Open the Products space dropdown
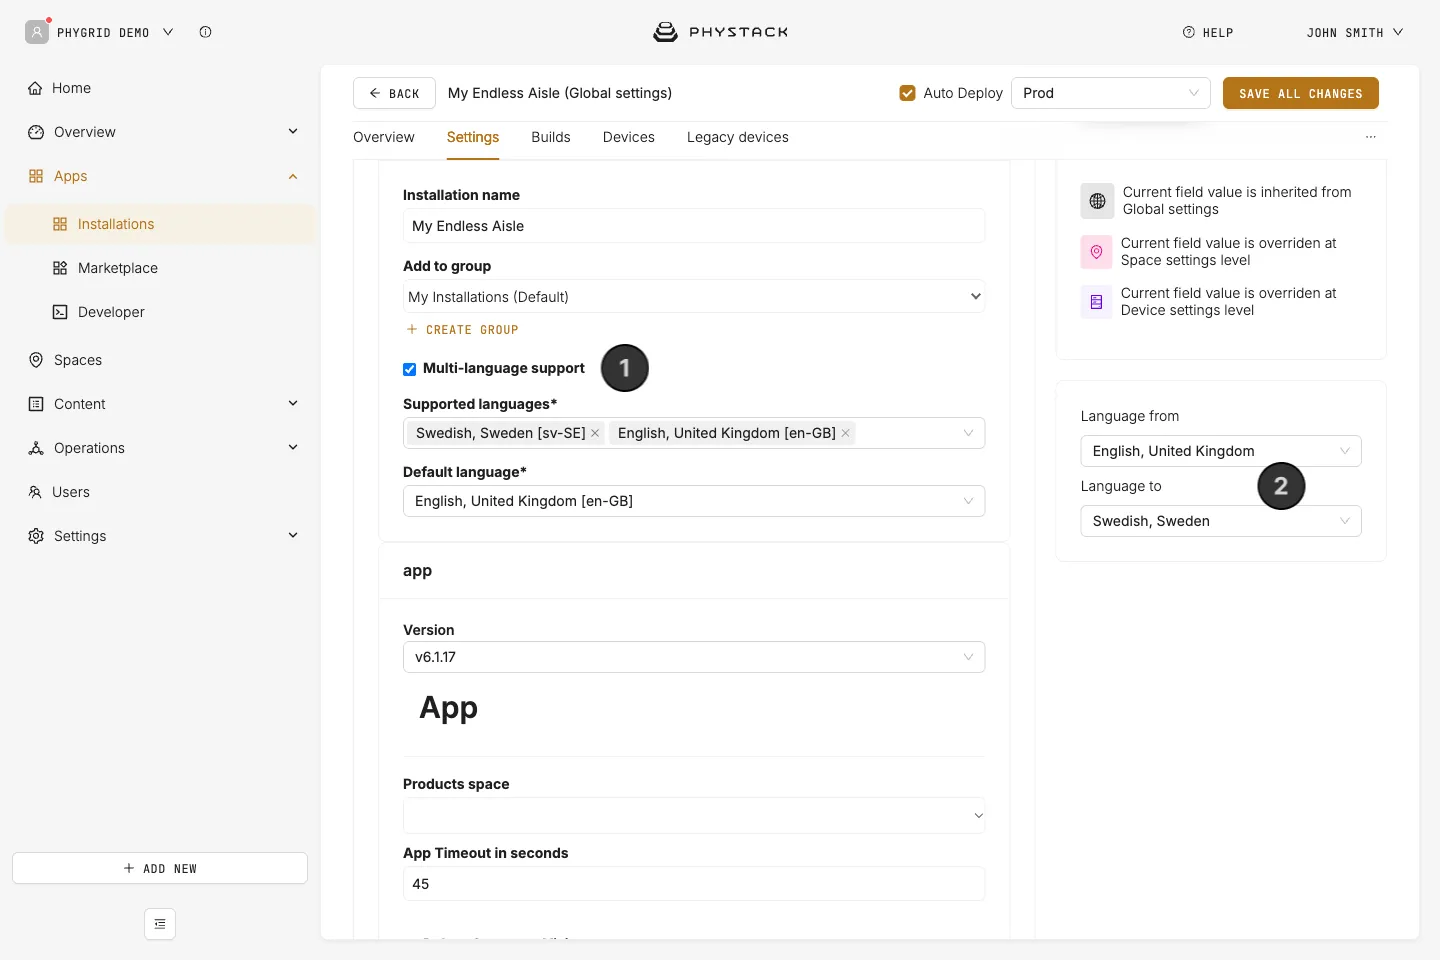Viewport: 1440px width, 960px height. (694, 815)
